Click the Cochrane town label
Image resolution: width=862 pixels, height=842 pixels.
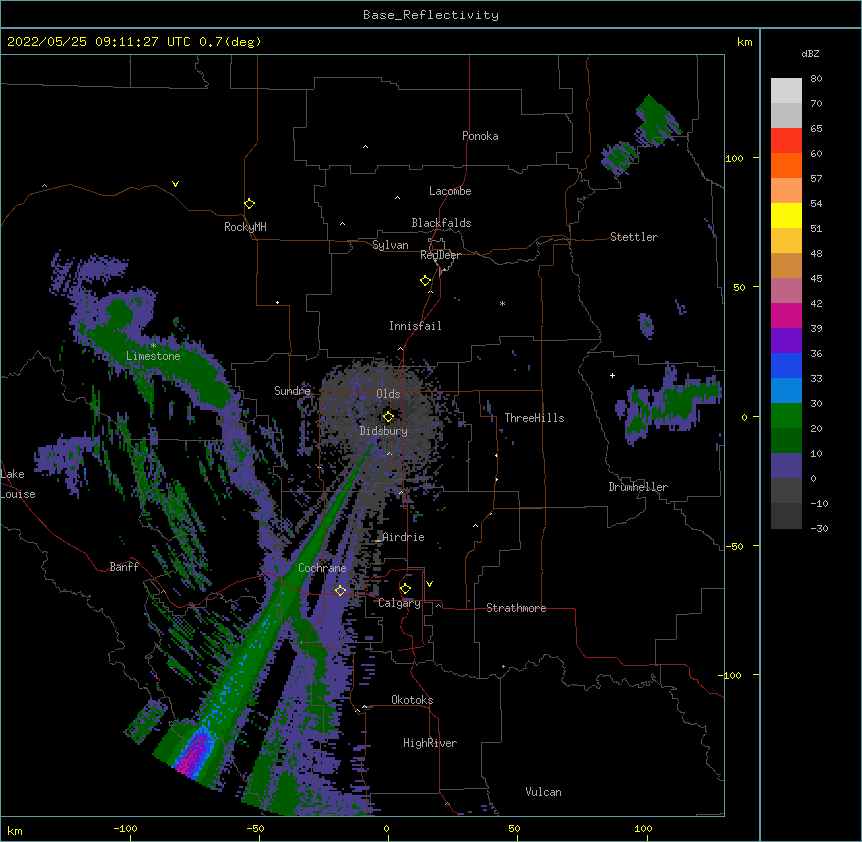coord(322,568)
